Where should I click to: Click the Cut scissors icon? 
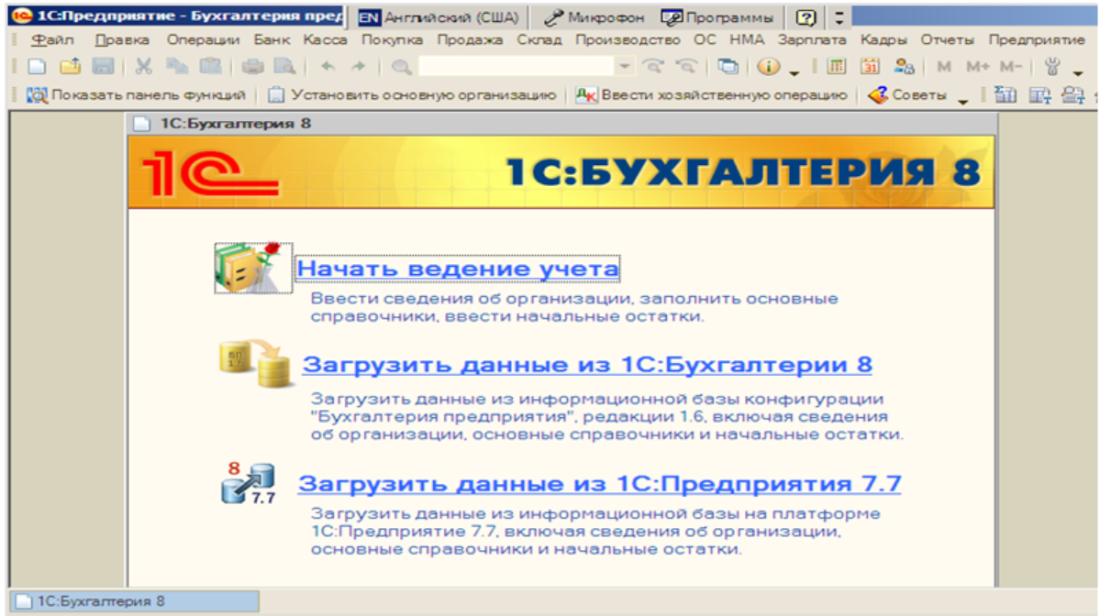pyautogui.click(x=143, y=67)
